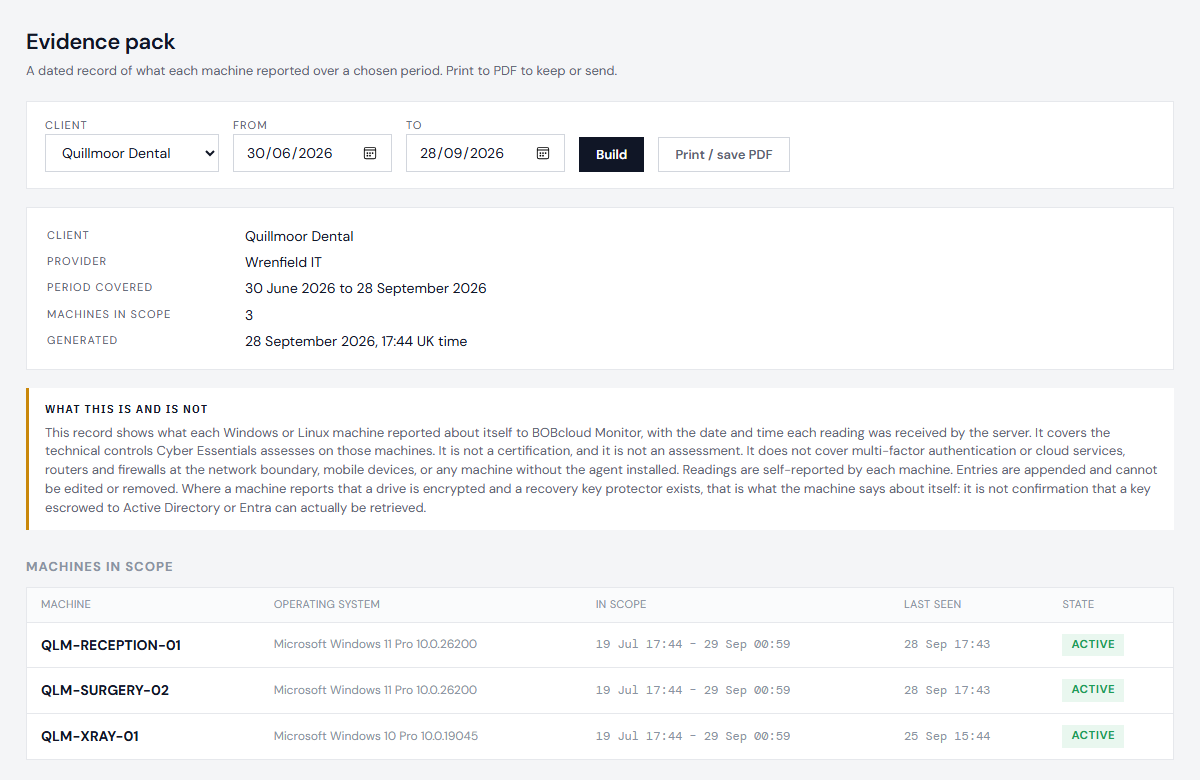1200x780 pixels.
Task: Open the calendar picker in the From date field
Action: 370,153
